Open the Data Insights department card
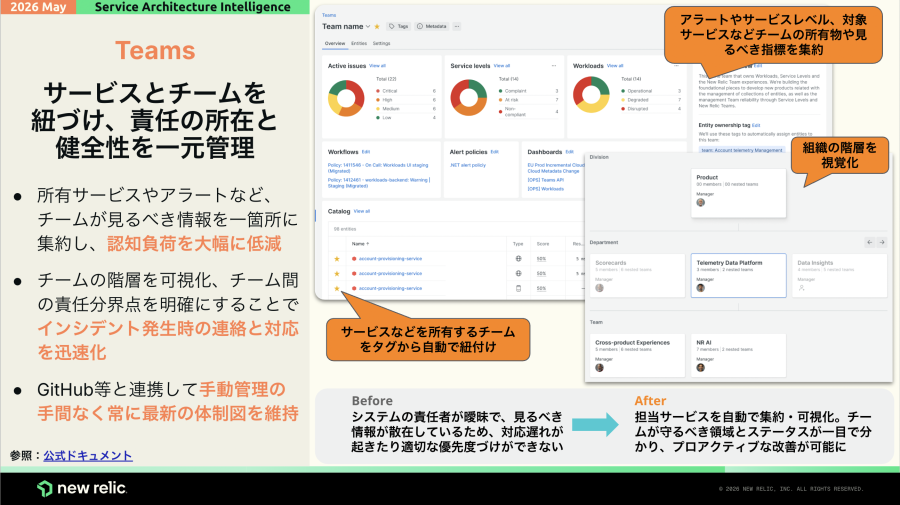The height and width of the screenshot is (505, 900). (x=839, y=275)
